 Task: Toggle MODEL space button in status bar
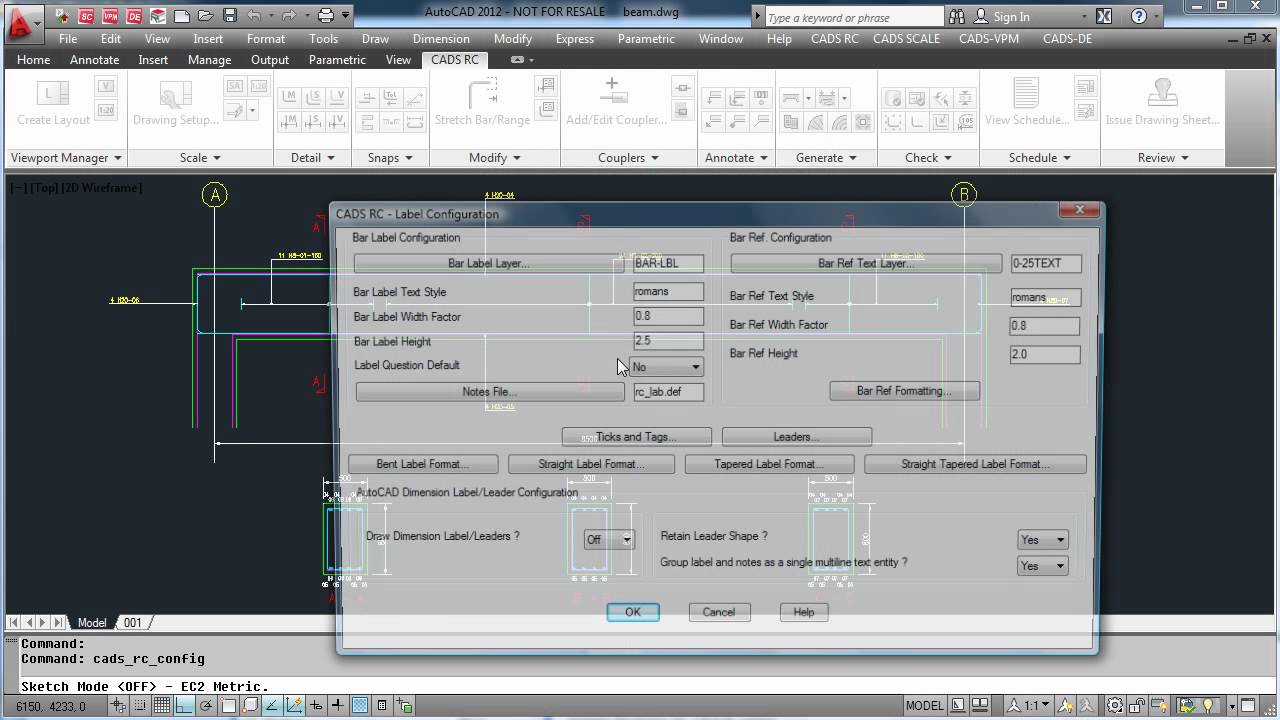pos(925,705)
